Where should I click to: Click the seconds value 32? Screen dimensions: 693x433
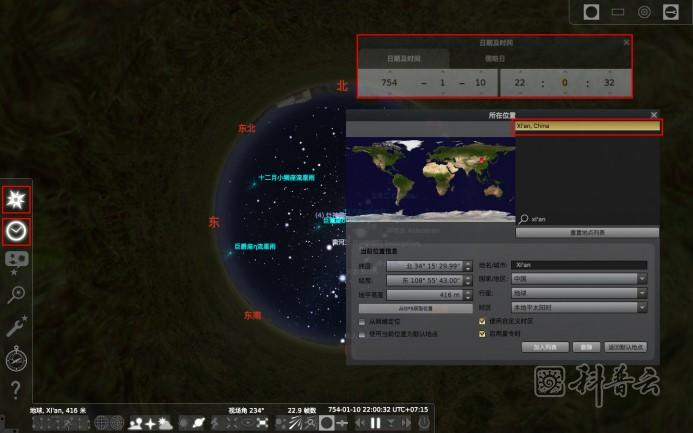point(609,83)
